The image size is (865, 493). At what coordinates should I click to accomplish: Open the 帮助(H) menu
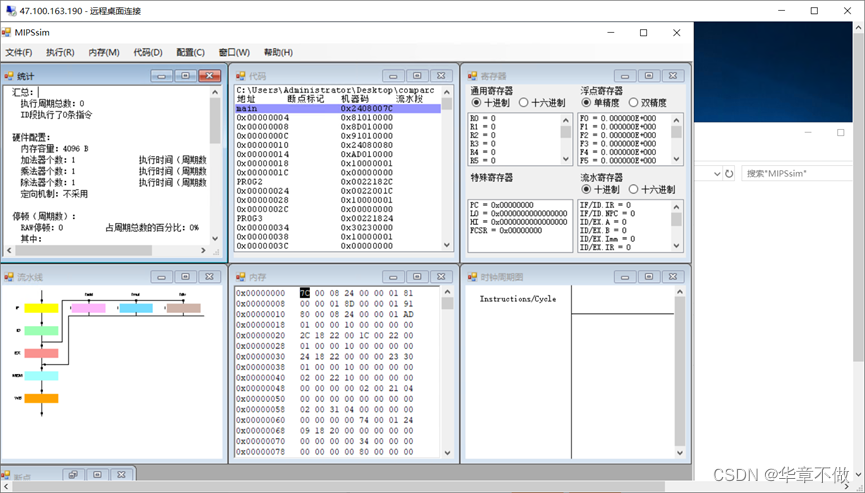click(278, 52)
